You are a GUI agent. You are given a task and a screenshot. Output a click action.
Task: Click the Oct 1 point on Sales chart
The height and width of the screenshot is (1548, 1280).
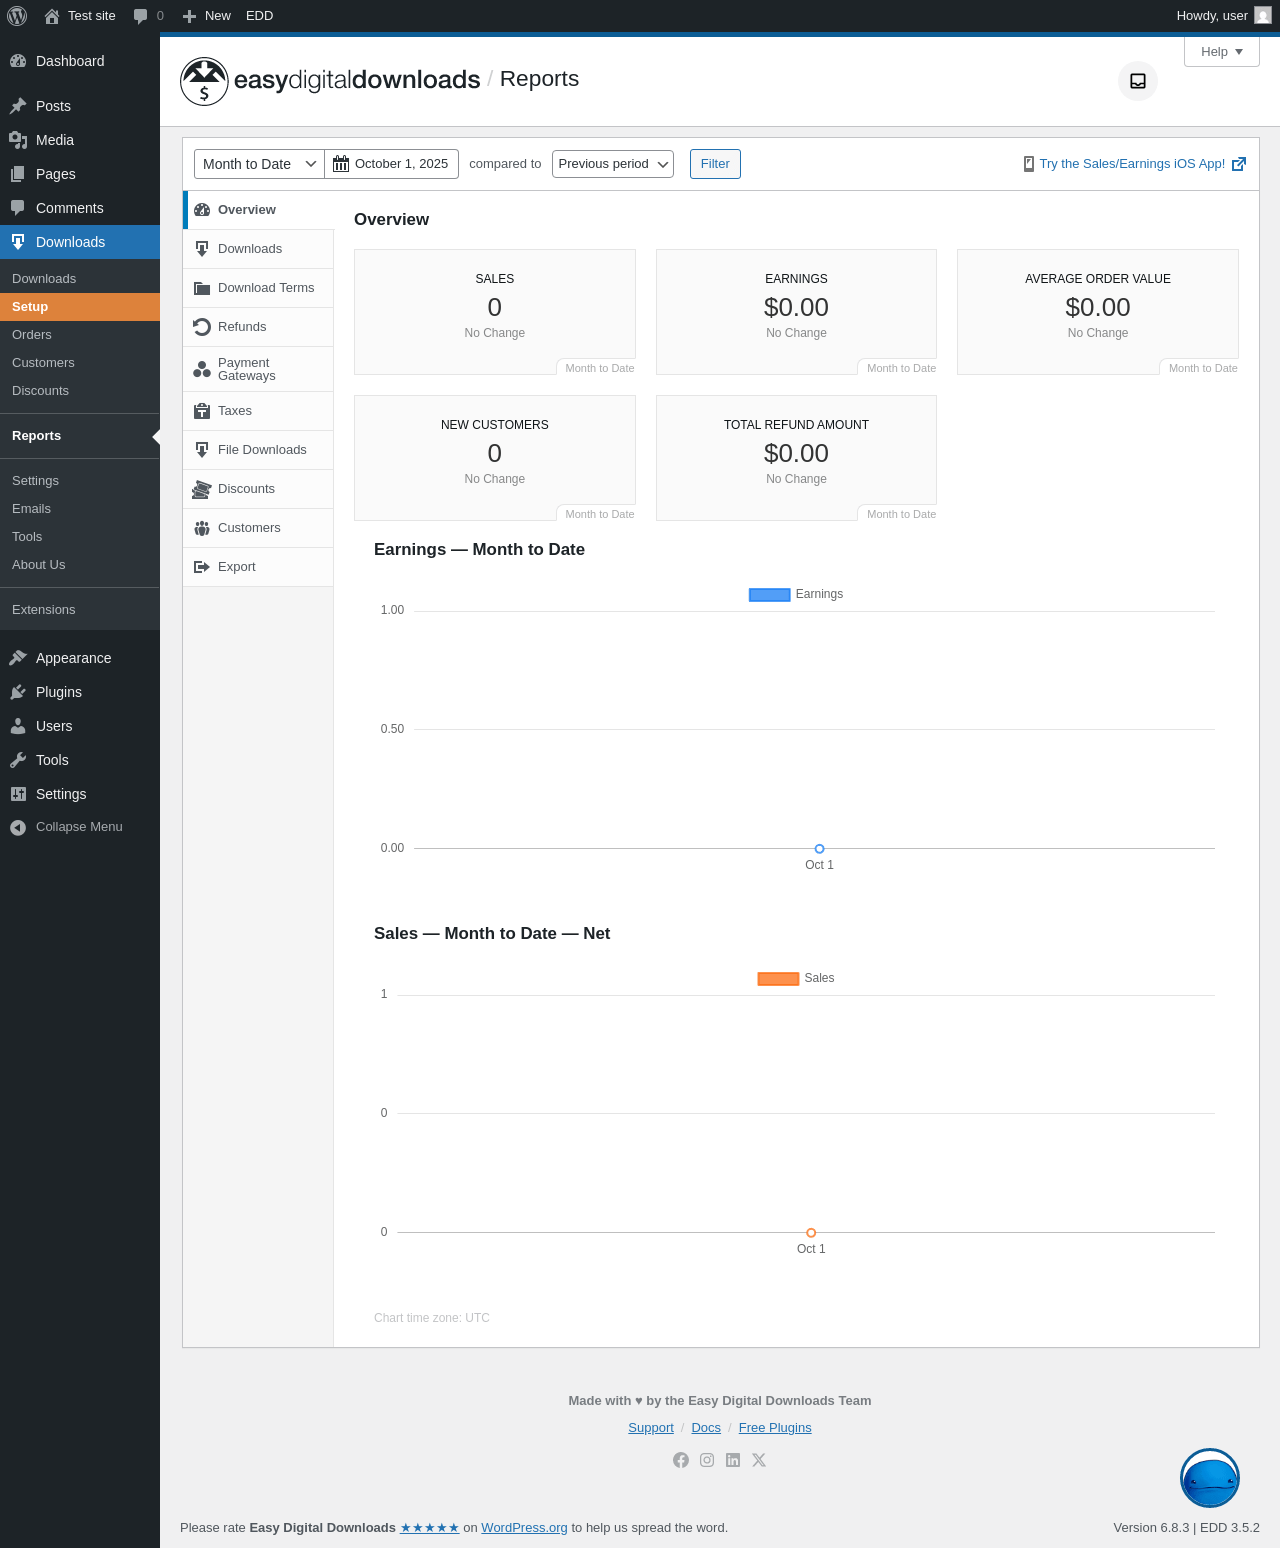pos(811,1233)
